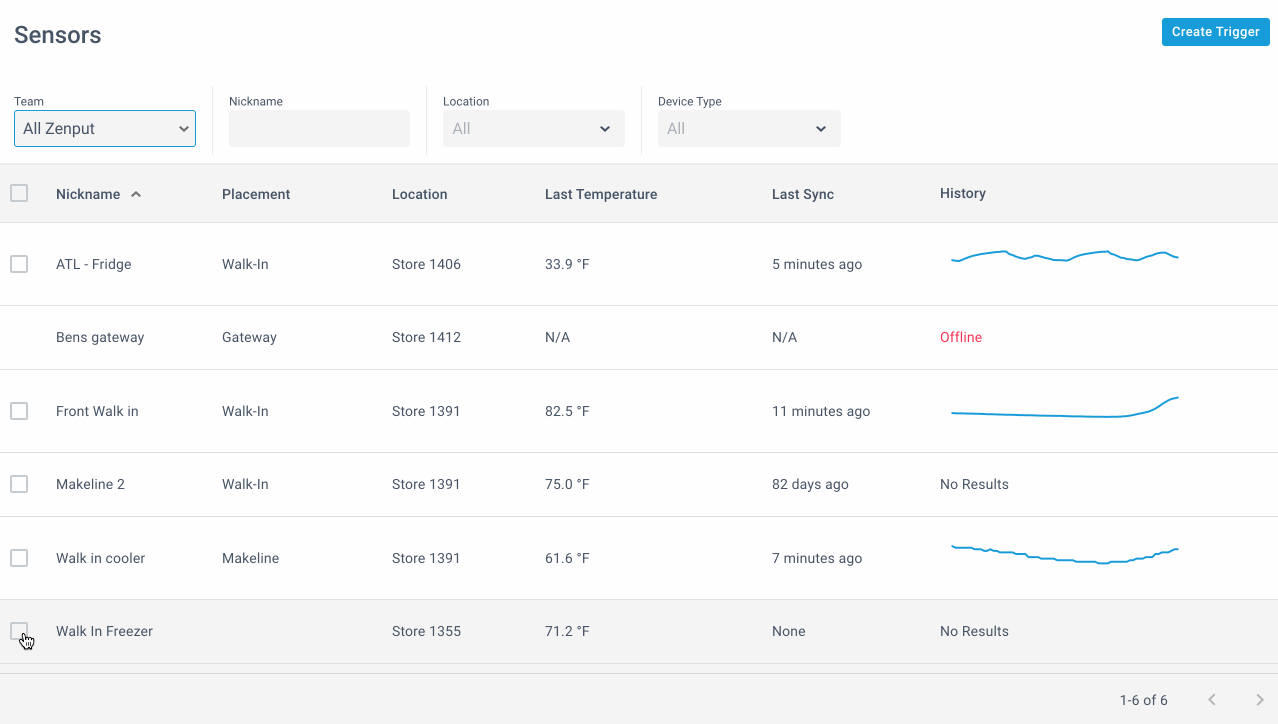Click the Offline status for Bens gateway
Viewport: 1278px width, 724px height.
pos(961,338)
